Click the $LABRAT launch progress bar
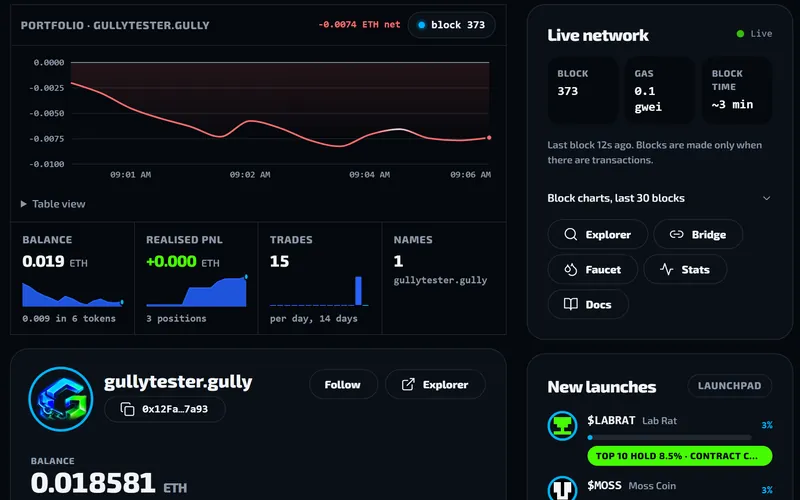This screenshot has height=500, width=800. click(x=669, y=437)
